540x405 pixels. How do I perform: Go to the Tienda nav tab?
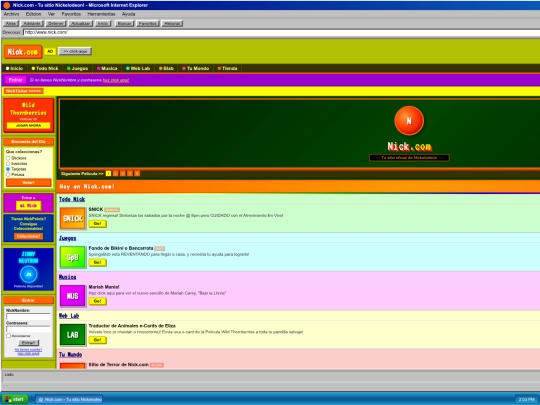(227, 69)
